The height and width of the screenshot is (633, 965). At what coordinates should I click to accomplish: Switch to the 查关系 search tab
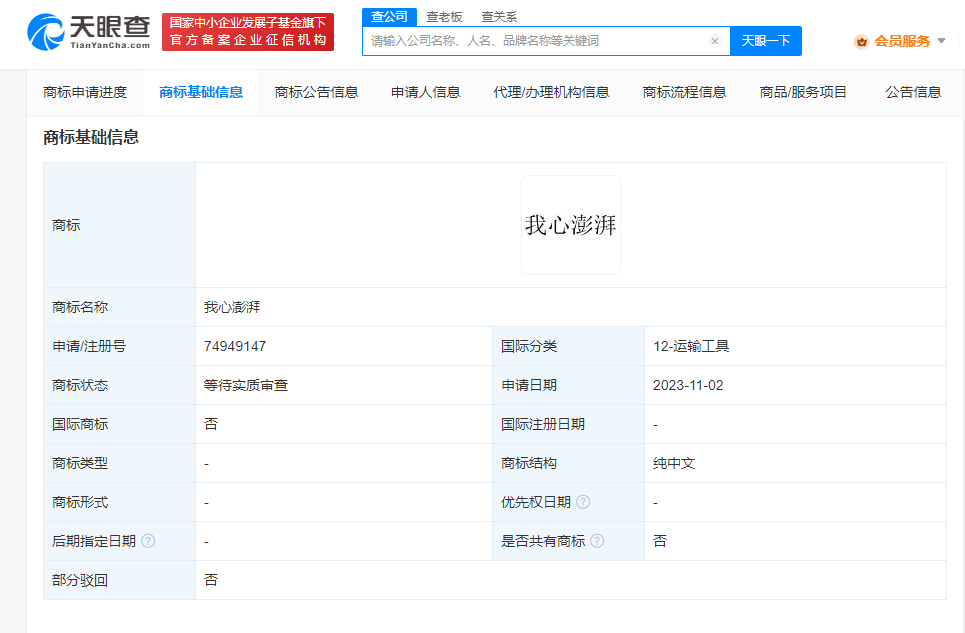click(x=499, y=17)
